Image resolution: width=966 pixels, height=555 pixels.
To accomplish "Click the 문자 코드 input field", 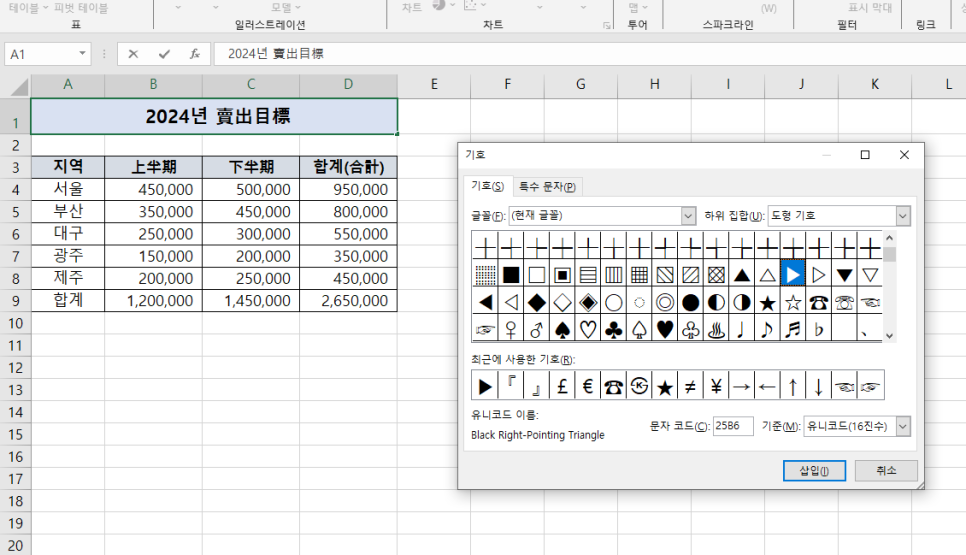I will coord(733,426).
